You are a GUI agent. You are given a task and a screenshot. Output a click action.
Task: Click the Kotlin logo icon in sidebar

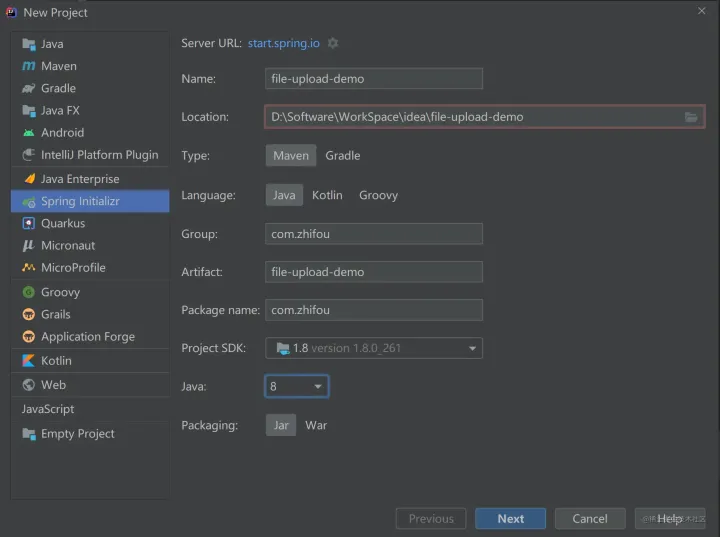tap(28, 361)
